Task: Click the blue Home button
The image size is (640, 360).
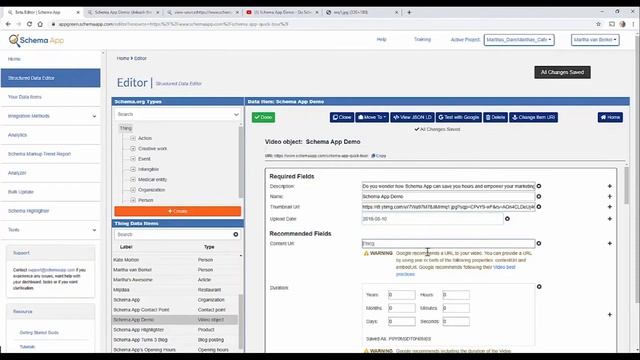Action: [x=610, y=117]
